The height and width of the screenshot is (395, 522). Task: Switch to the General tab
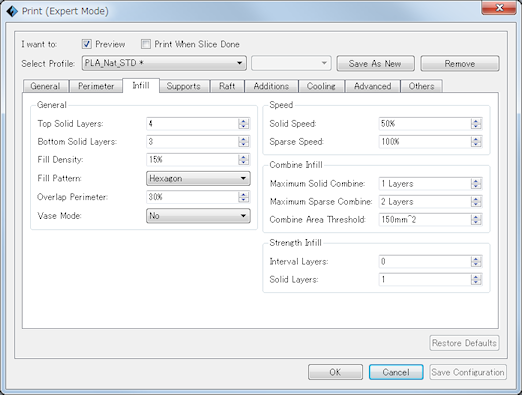click(x=46, y=86)
